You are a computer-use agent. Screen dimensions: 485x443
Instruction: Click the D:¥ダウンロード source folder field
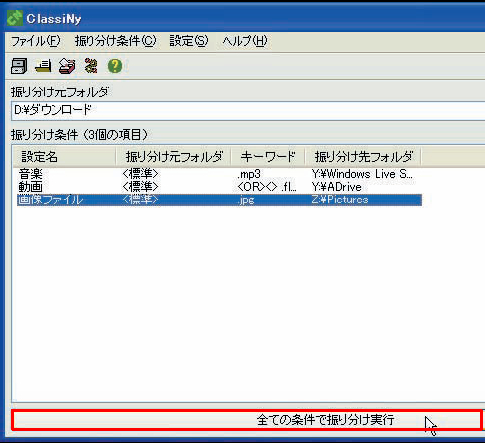point(248,110)
